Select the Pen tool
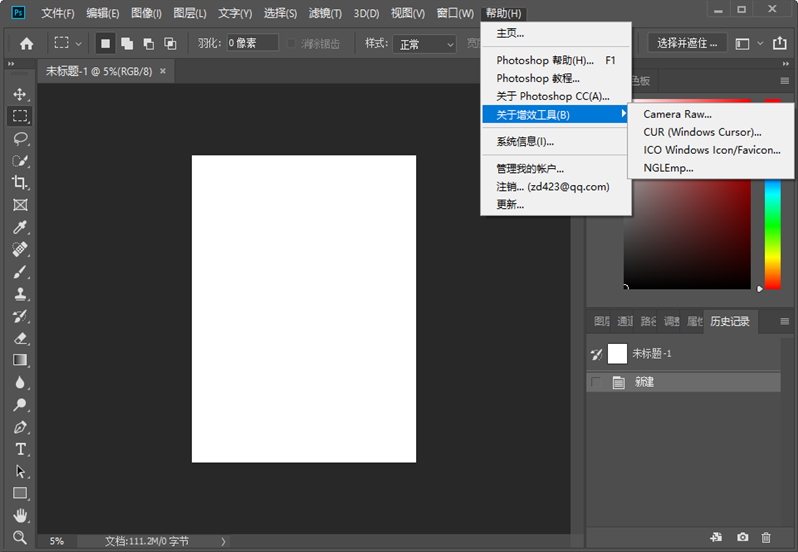 coord(20,427)
